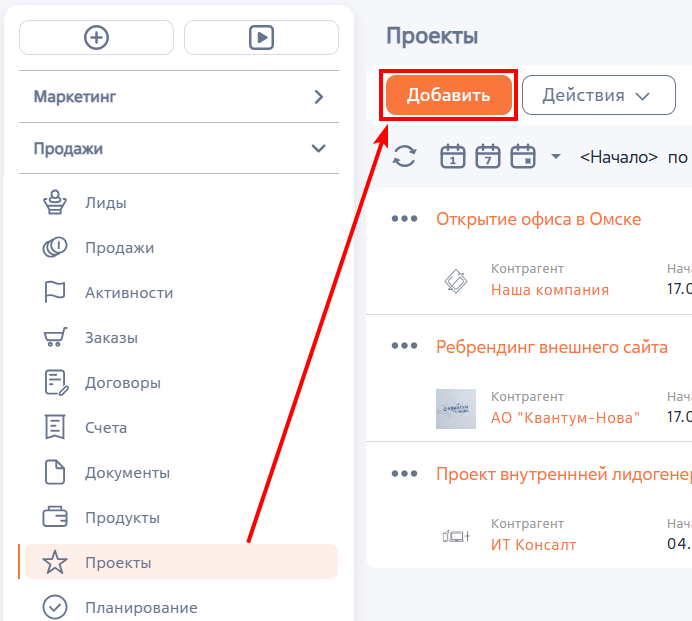Refresh the projects list
Screen dimensions: 692x621
click(404, 156)
